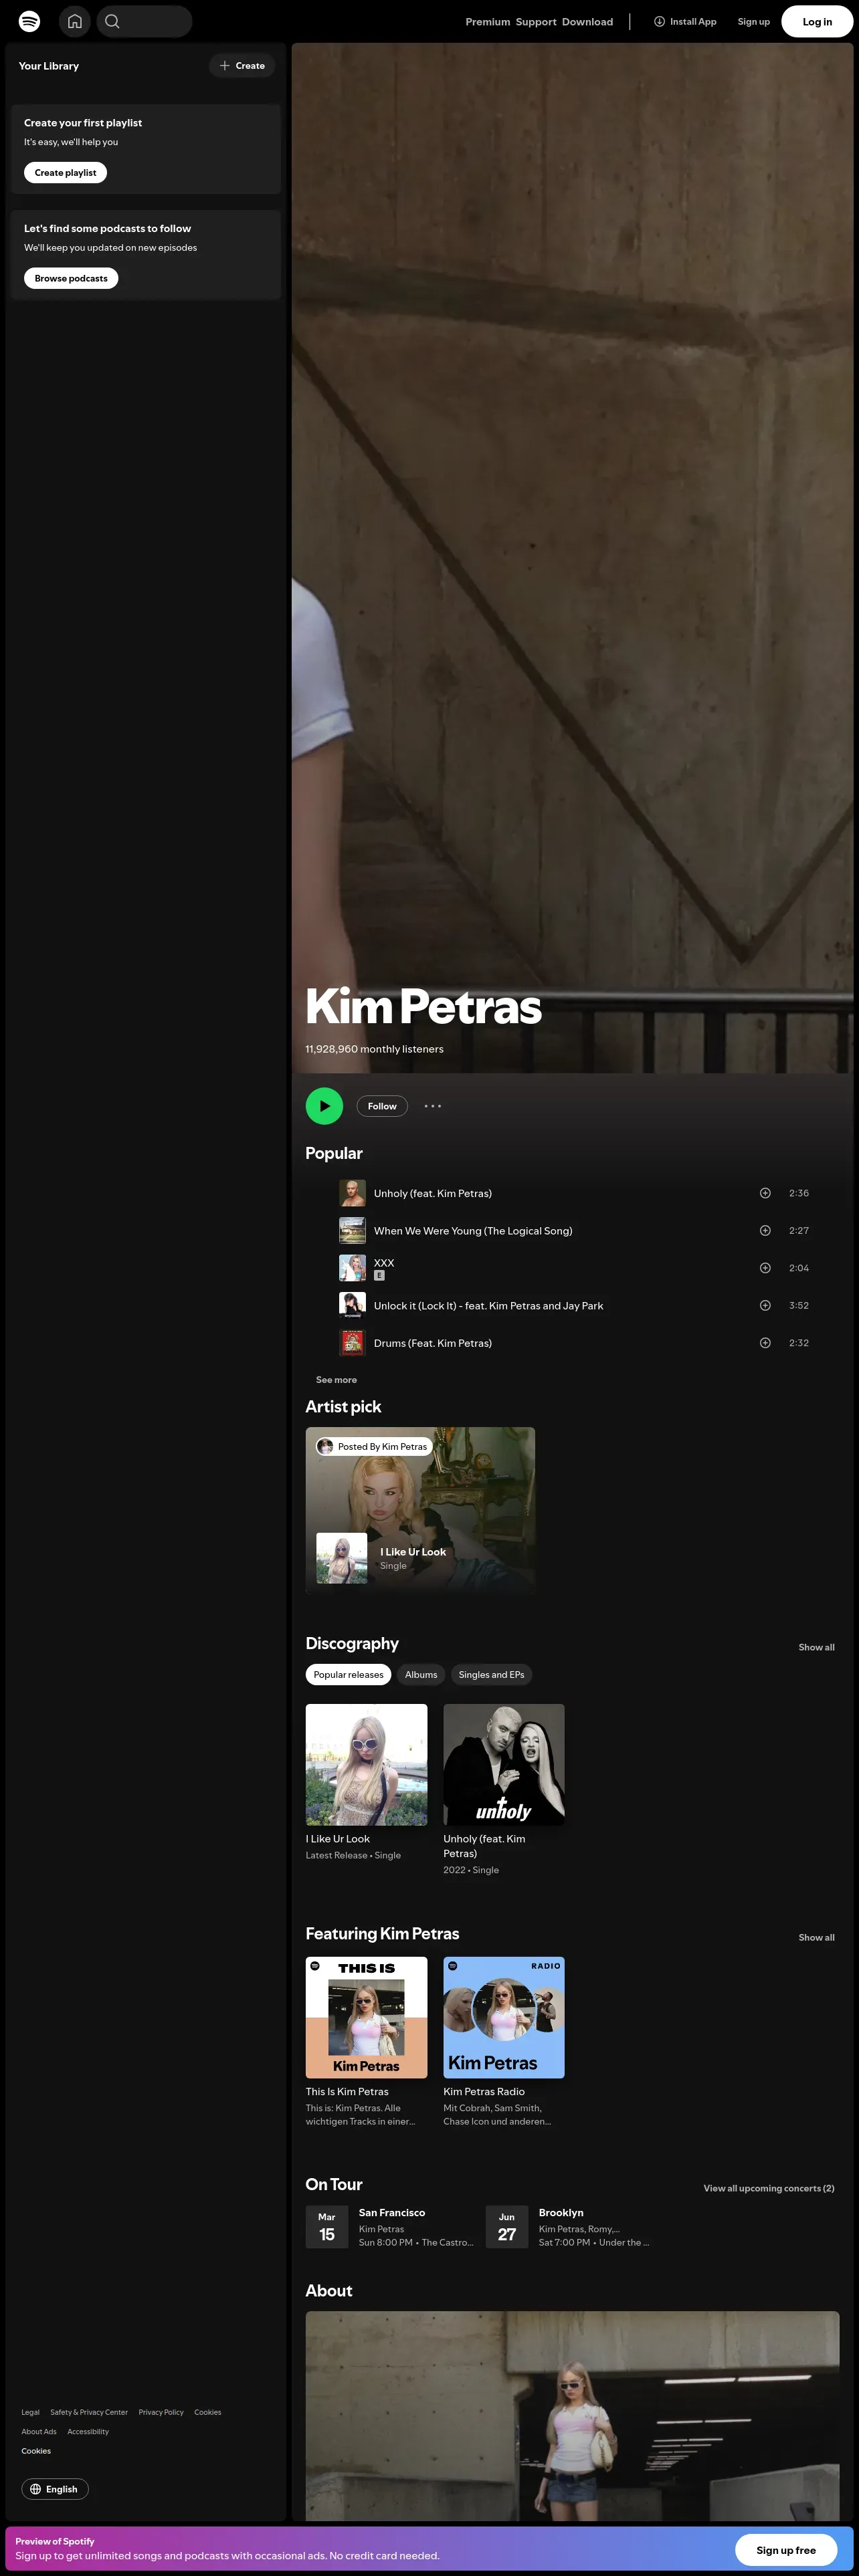Open the Support link
This screenshot has width=859, height=2576.
point(536,22)
